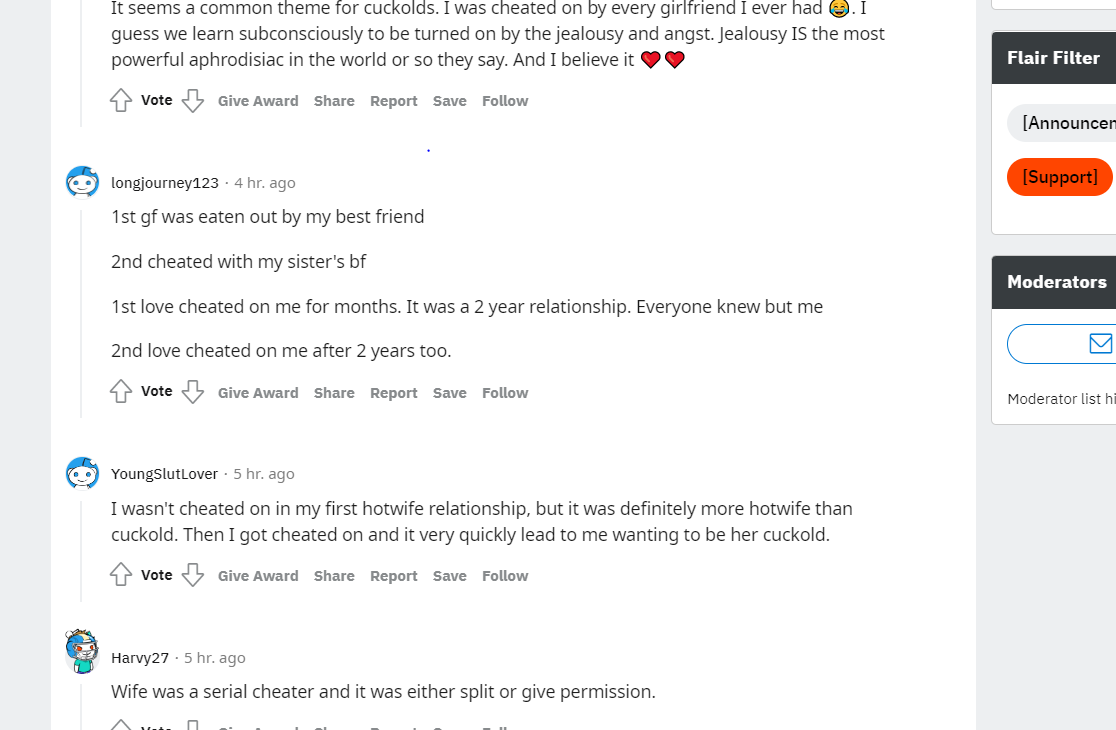Upvote longjourney123's comment
Screen dimensions: 1116x730
[121, 391]
